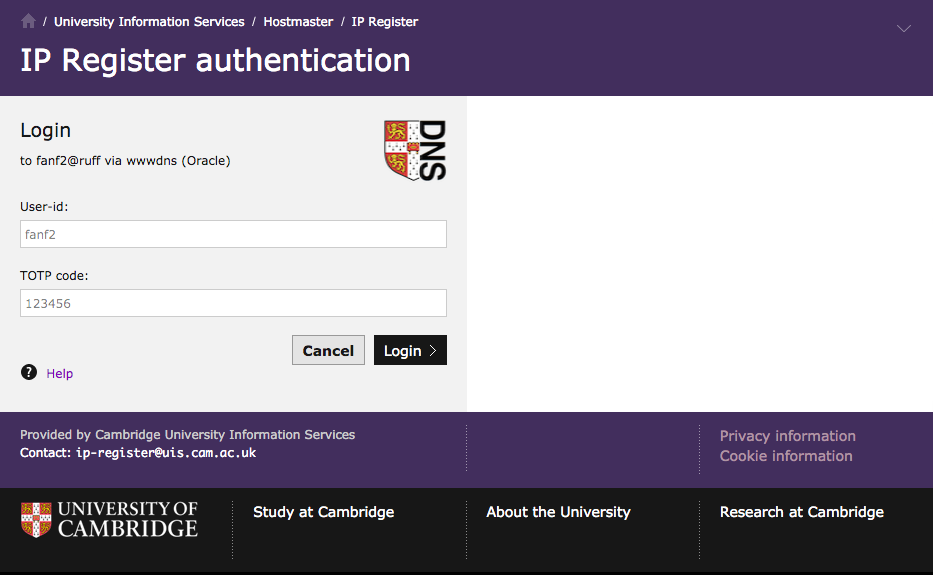The width and height of the screenshot is (933, 575).
Task: Select the IP Register breadcrumb link
Action: point(385,21)
